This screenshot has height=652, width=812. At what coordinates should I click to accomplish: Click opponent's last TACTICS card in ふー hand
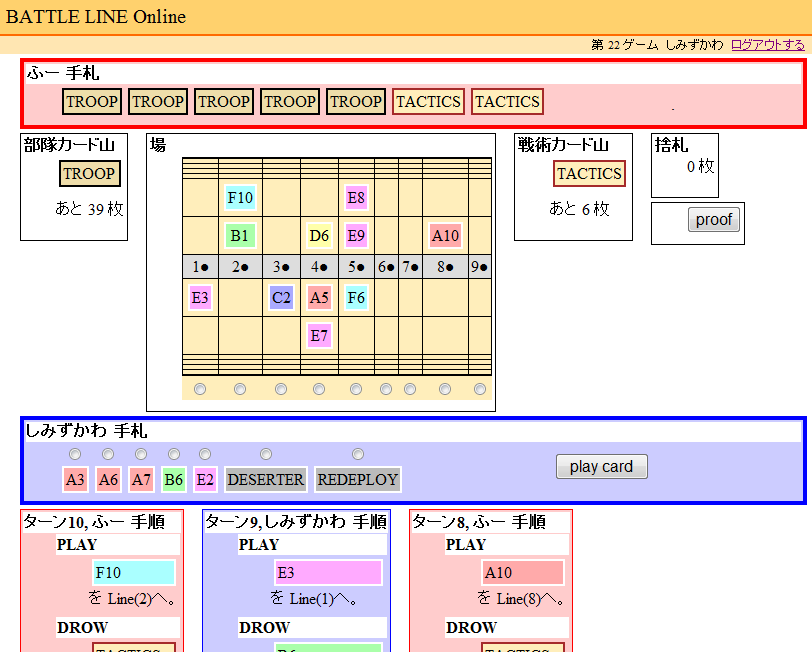click(x=508, y=102)
